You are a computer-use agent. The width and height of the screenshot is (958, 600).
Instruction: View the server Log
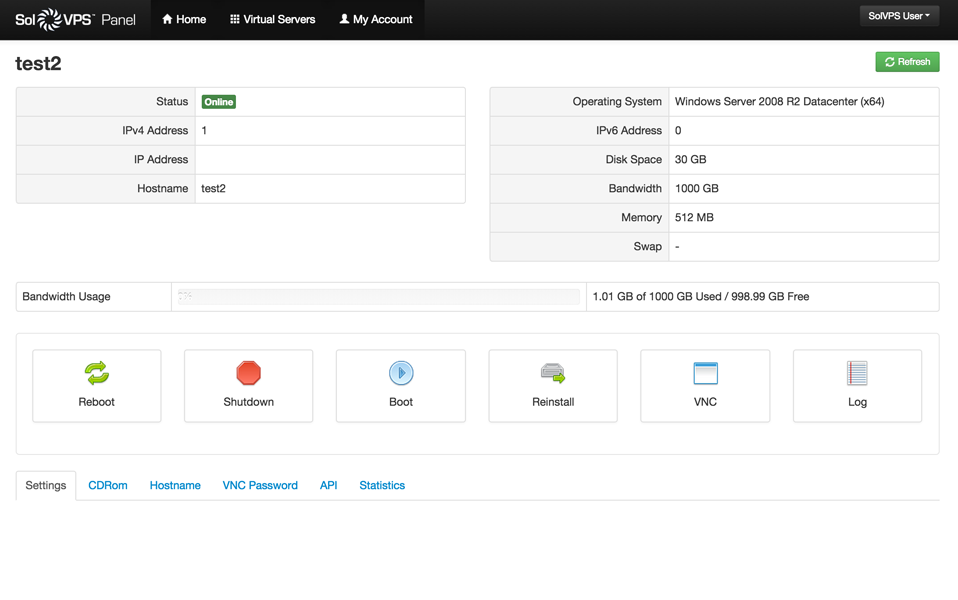[857, 386]
